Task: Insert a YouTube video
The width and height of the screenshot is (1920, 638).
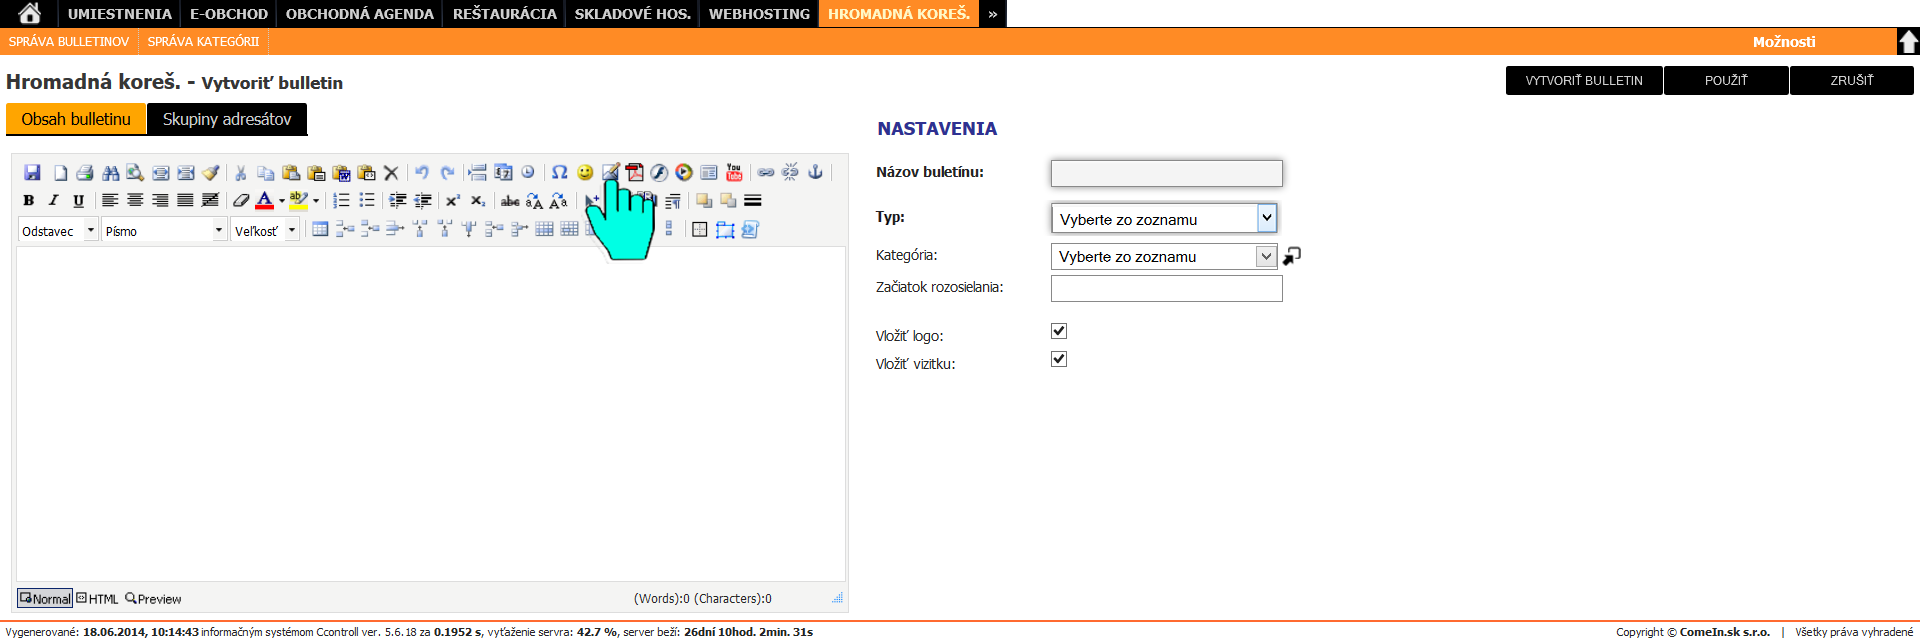Action: [734, 173]
